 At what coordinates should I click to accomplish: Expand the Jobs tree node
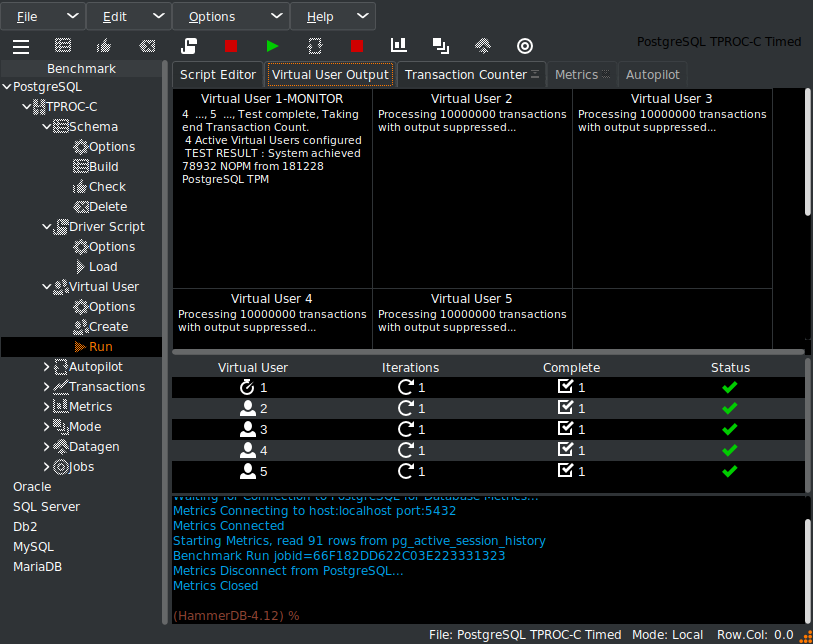click(47, 467)
